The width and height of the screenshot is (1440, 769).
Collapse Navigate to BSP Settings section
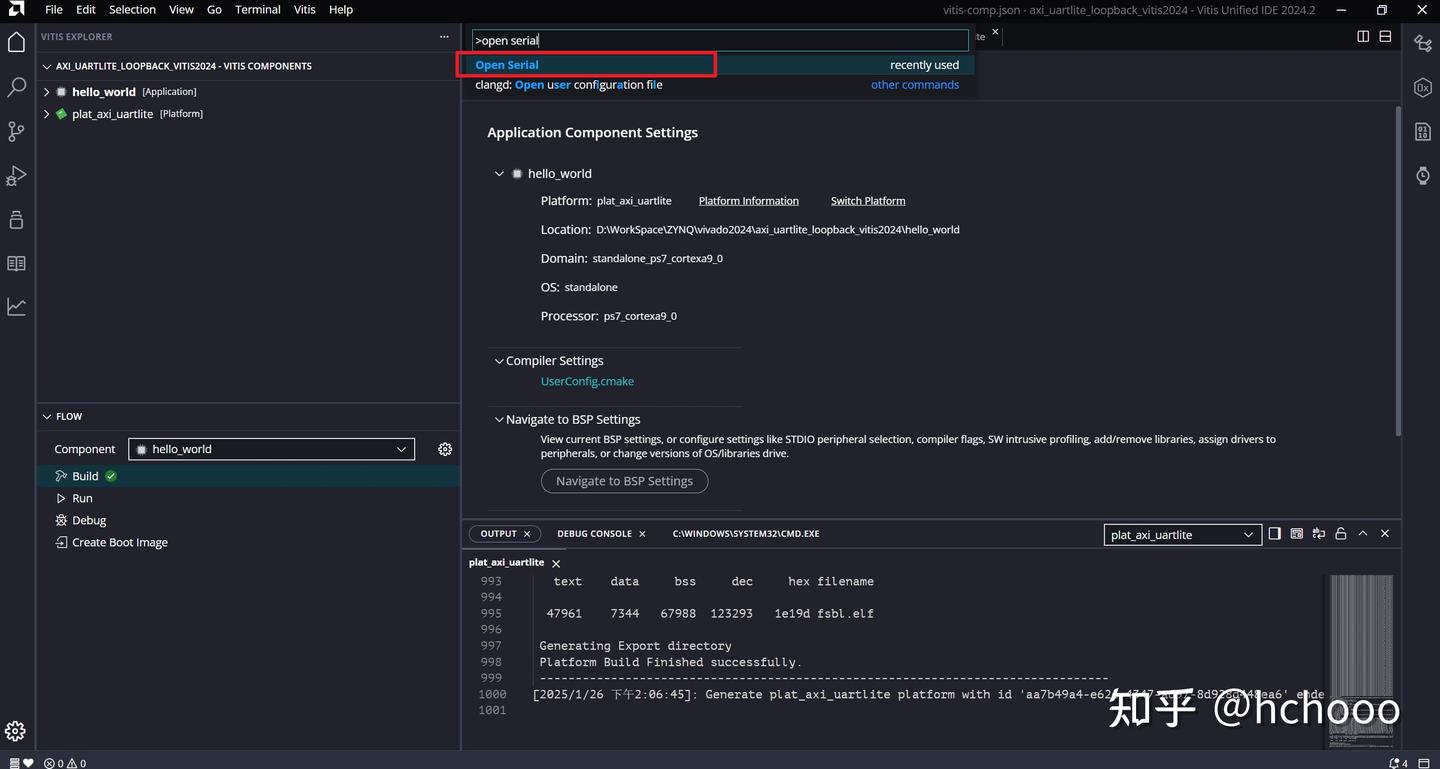coord(499,420)
